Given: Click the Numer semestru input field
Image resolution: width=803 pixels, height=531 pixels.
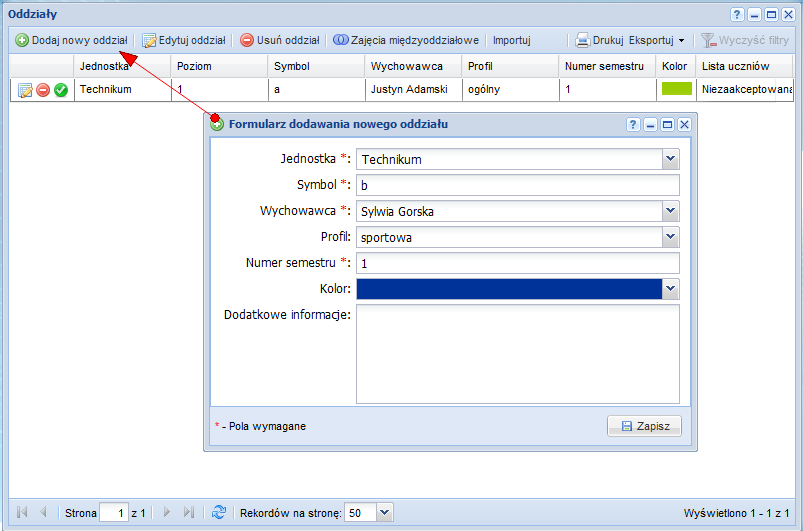Looking at the screenshot, I should (518, 263).
